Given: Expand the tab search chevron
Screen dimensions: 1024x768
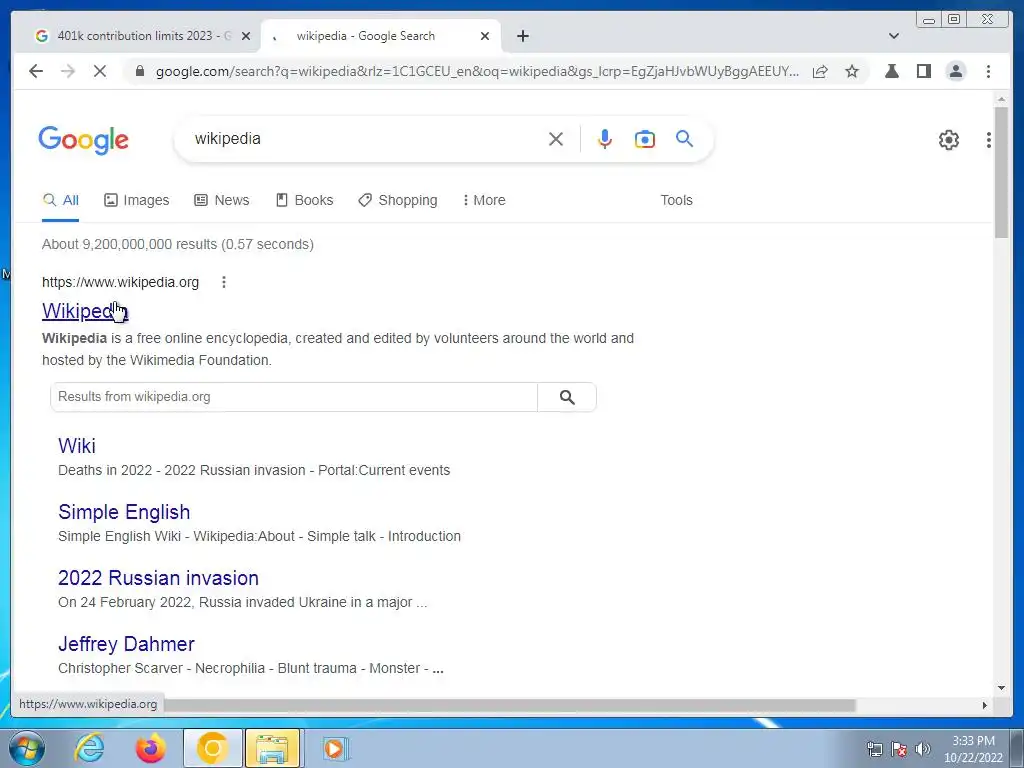Looking at the screenshot, I should point(894,36).
